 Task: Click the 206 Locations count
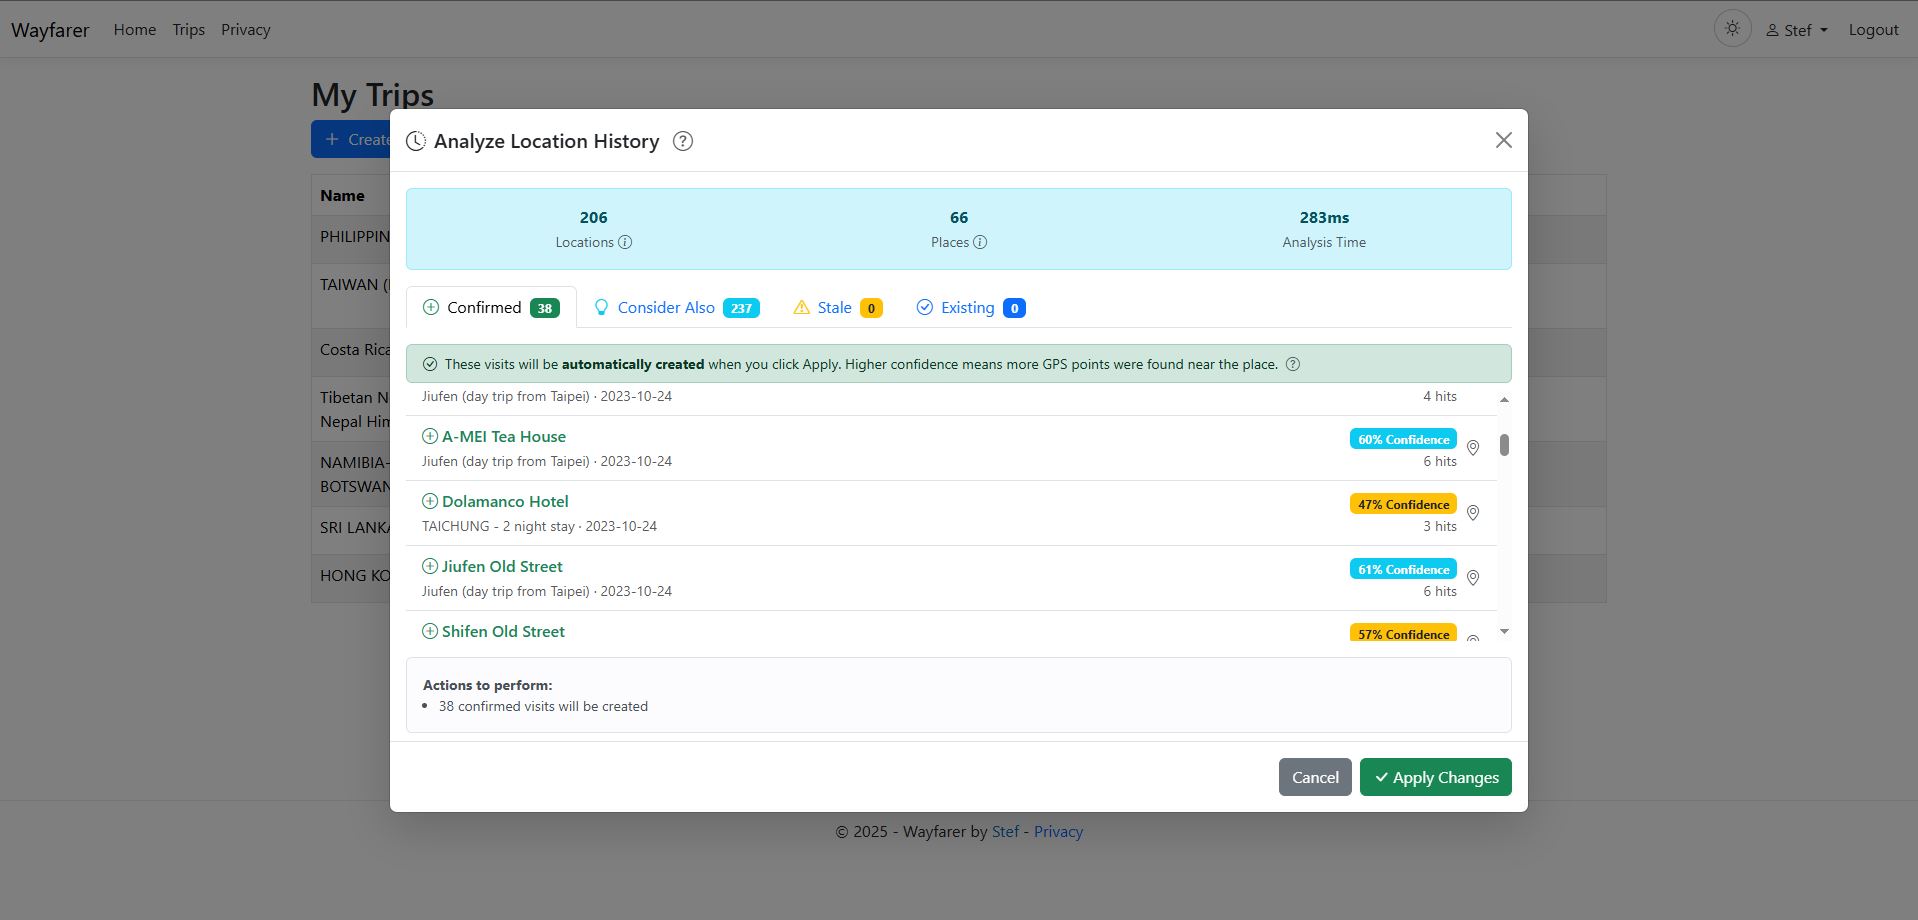click(593, 217)
